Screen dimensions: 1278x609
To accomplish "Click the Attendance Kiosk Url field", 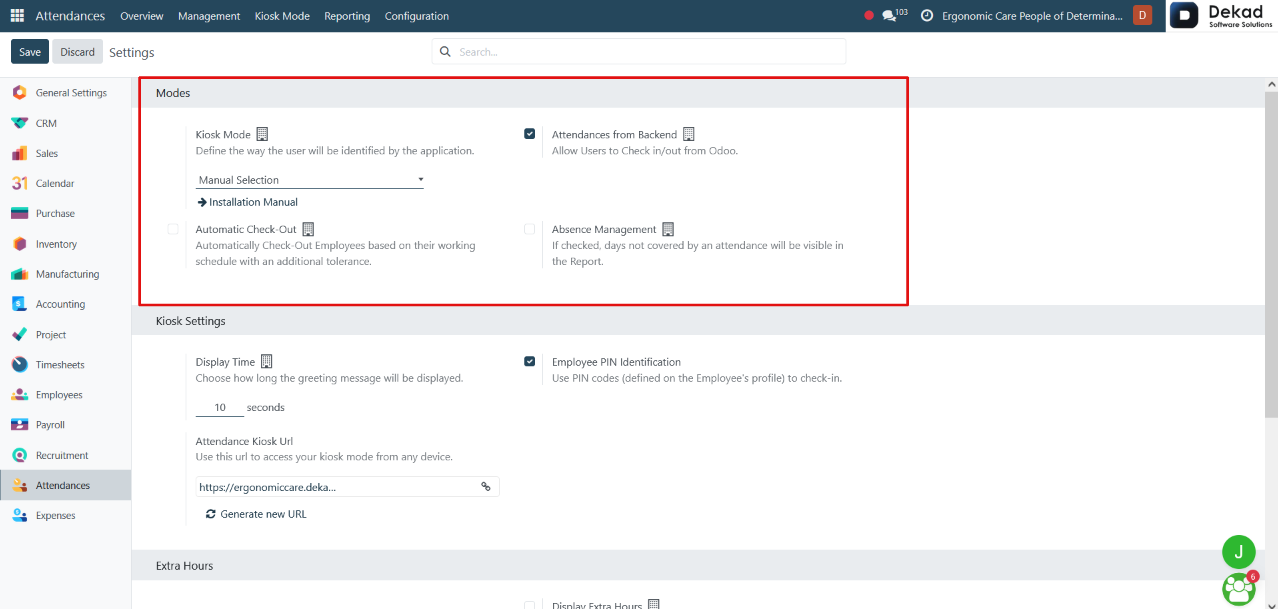I will click(347, 487).
